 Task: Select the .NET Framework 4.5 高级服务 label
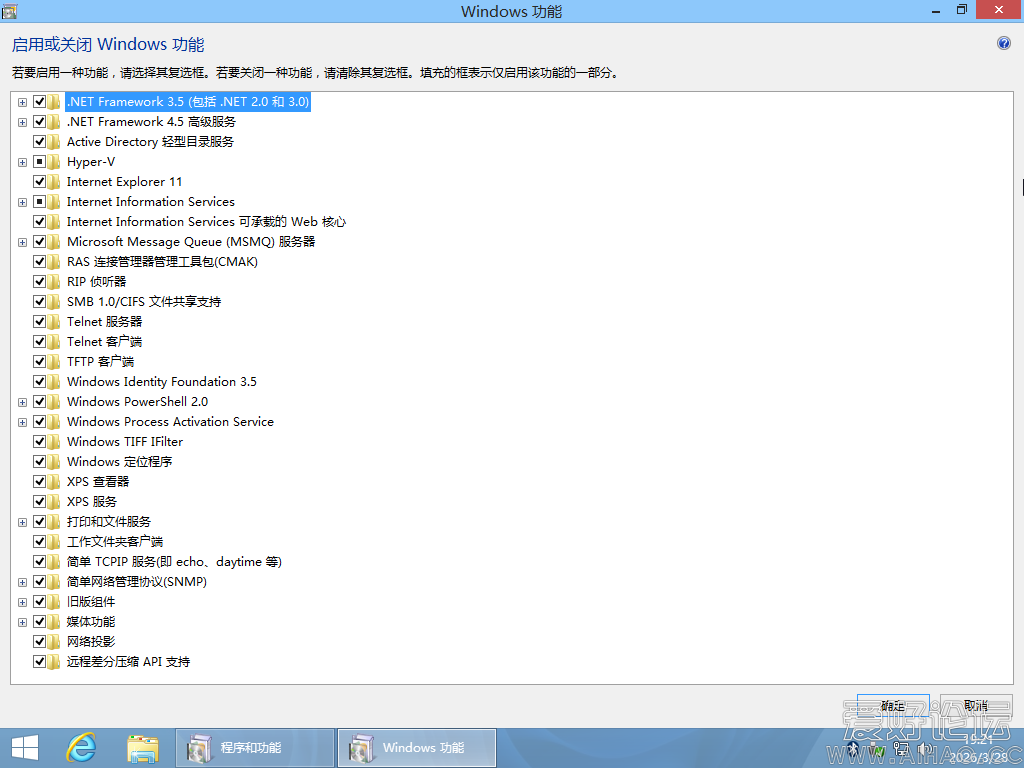click(152, 122)
